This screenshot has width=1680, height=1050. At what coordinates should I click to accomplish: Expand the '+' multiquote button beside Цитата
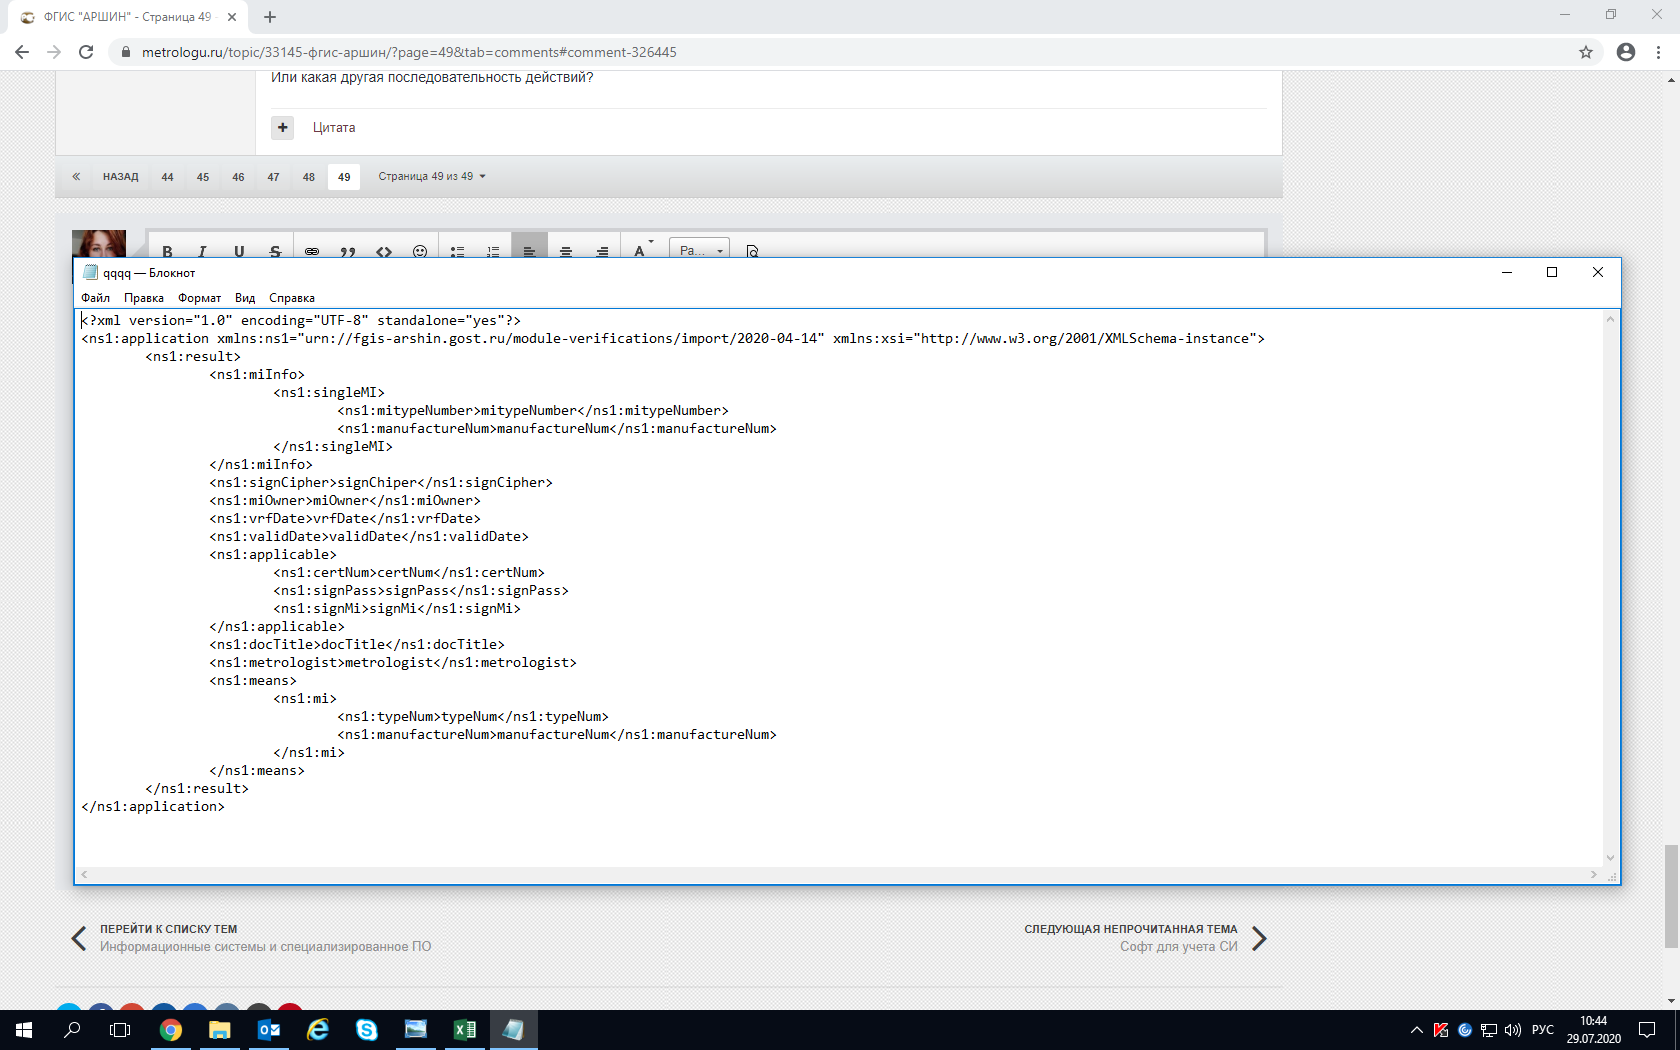(x=283, y=127)
